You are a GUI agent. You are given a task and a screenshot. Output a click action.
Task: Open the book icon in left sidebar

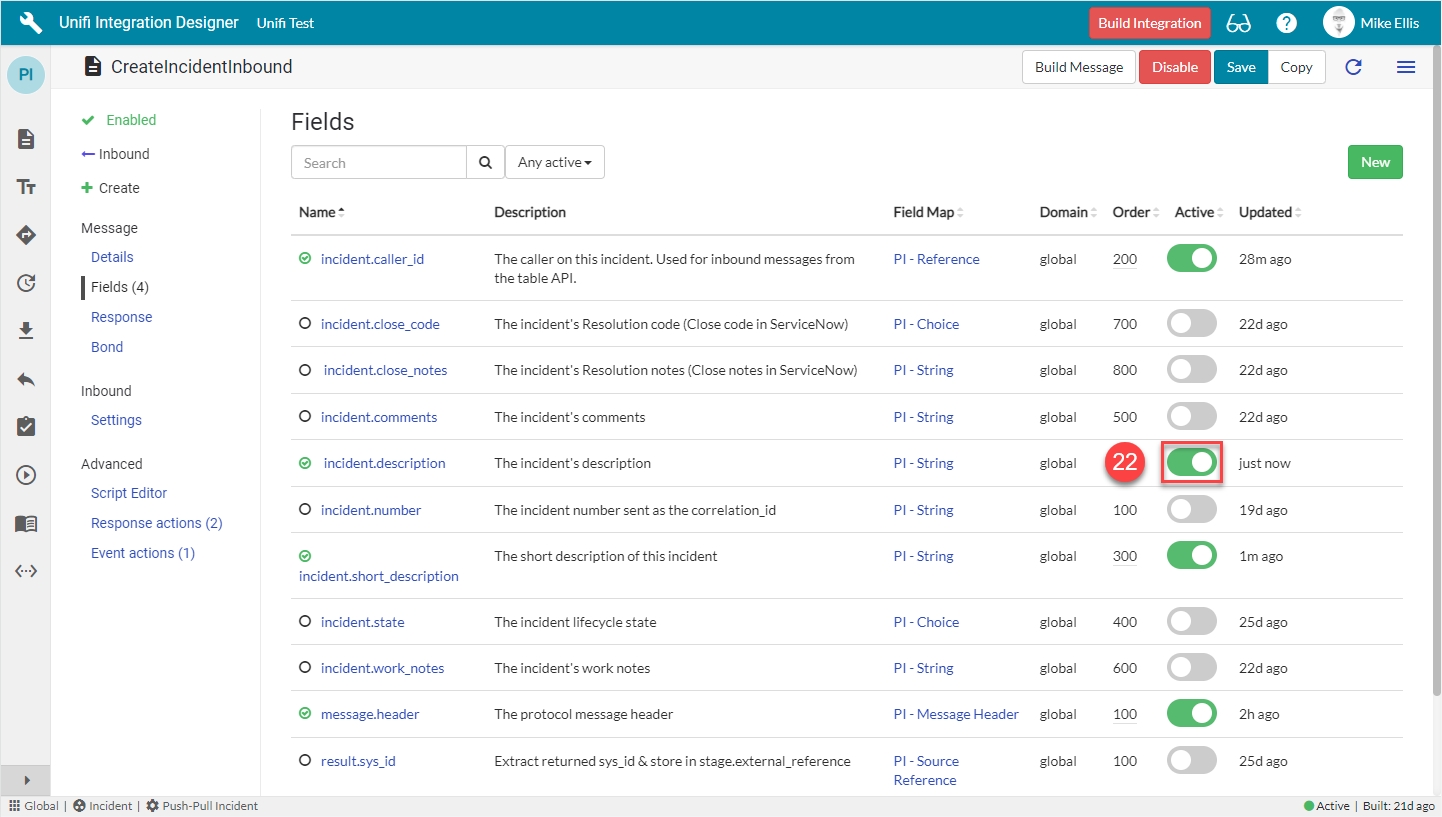tap(26, 523)
